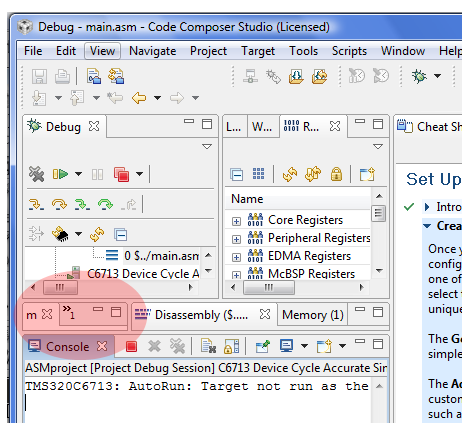Open the Run dropdown arrow in Debug view
Screen dimensions: 468x432
tap(78, 174)
